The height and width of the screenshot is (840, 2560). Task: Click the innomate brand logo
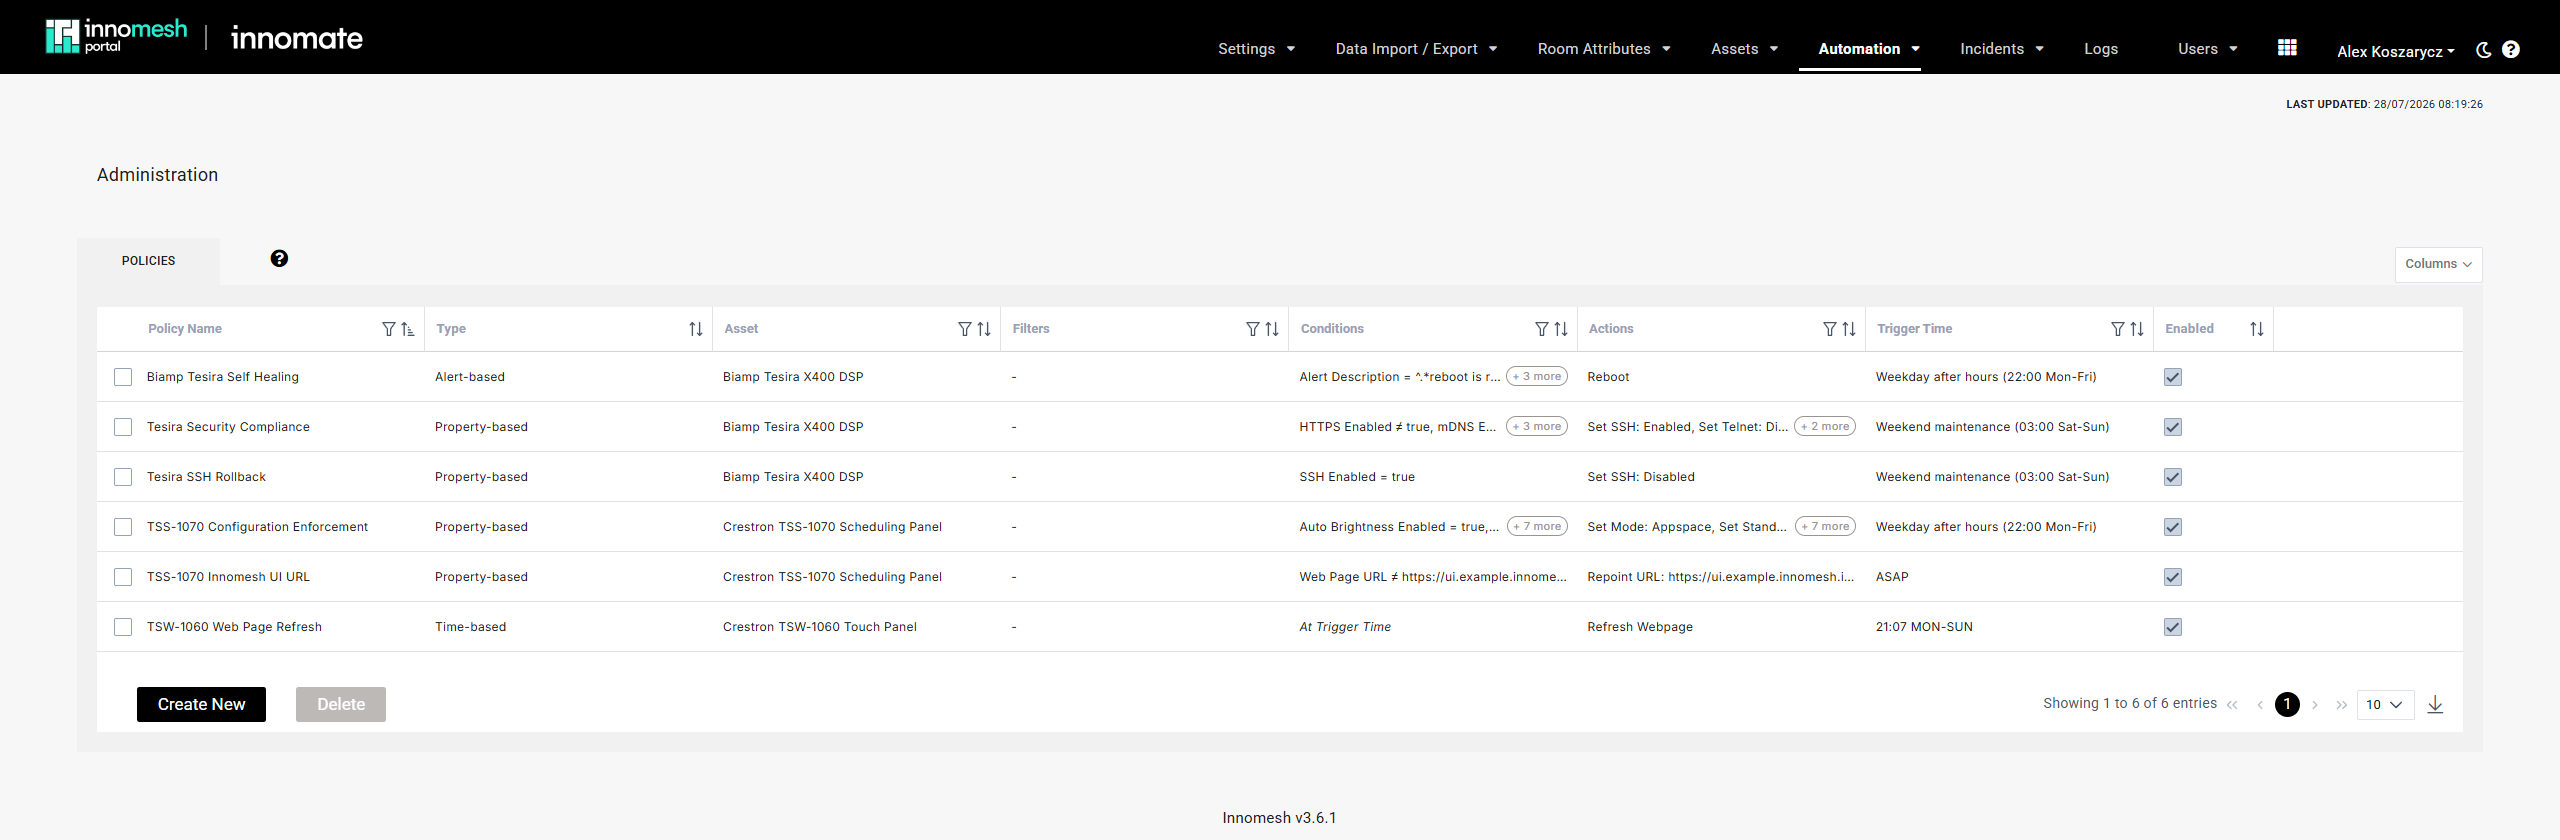(297, 38)
